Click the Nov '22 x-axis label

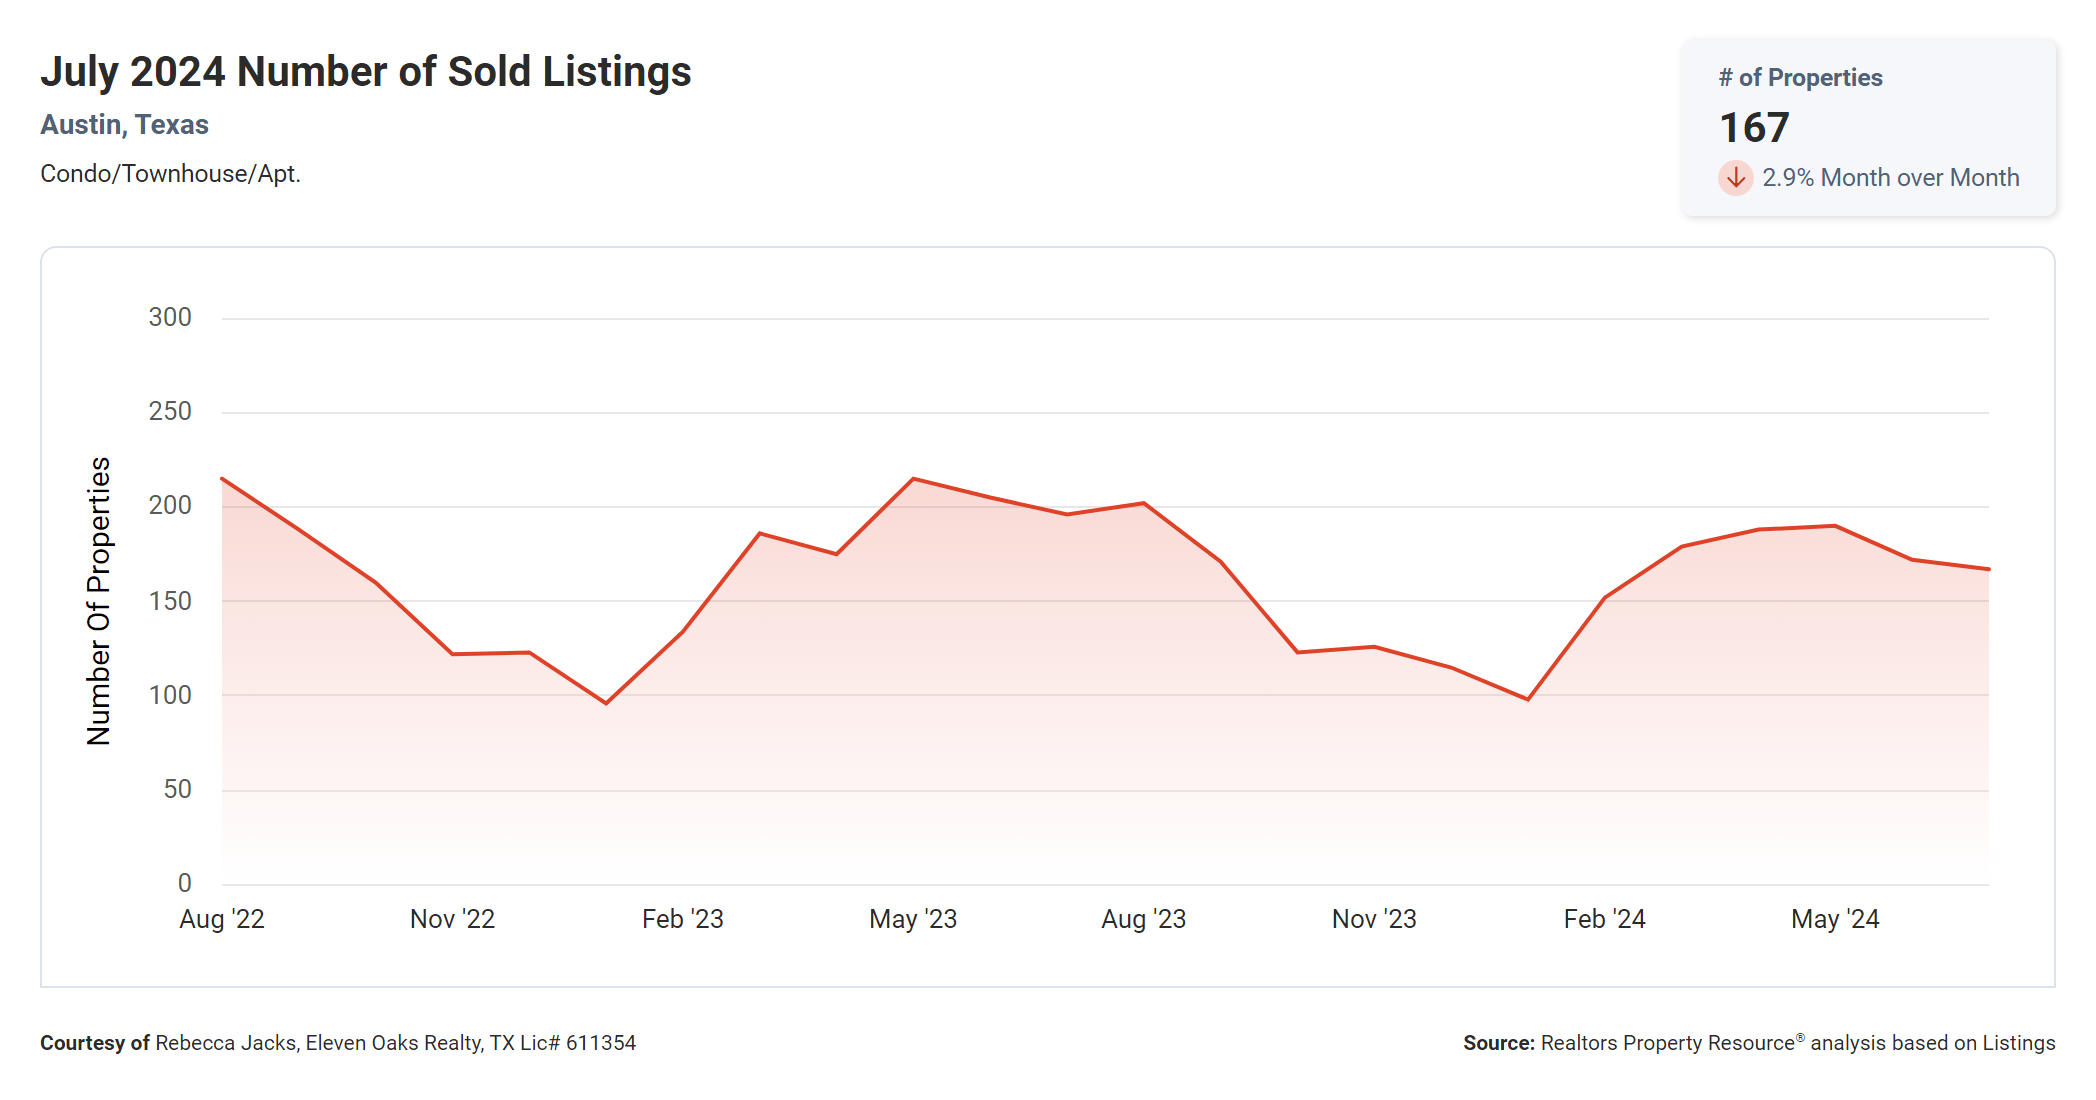click(452, 919)
